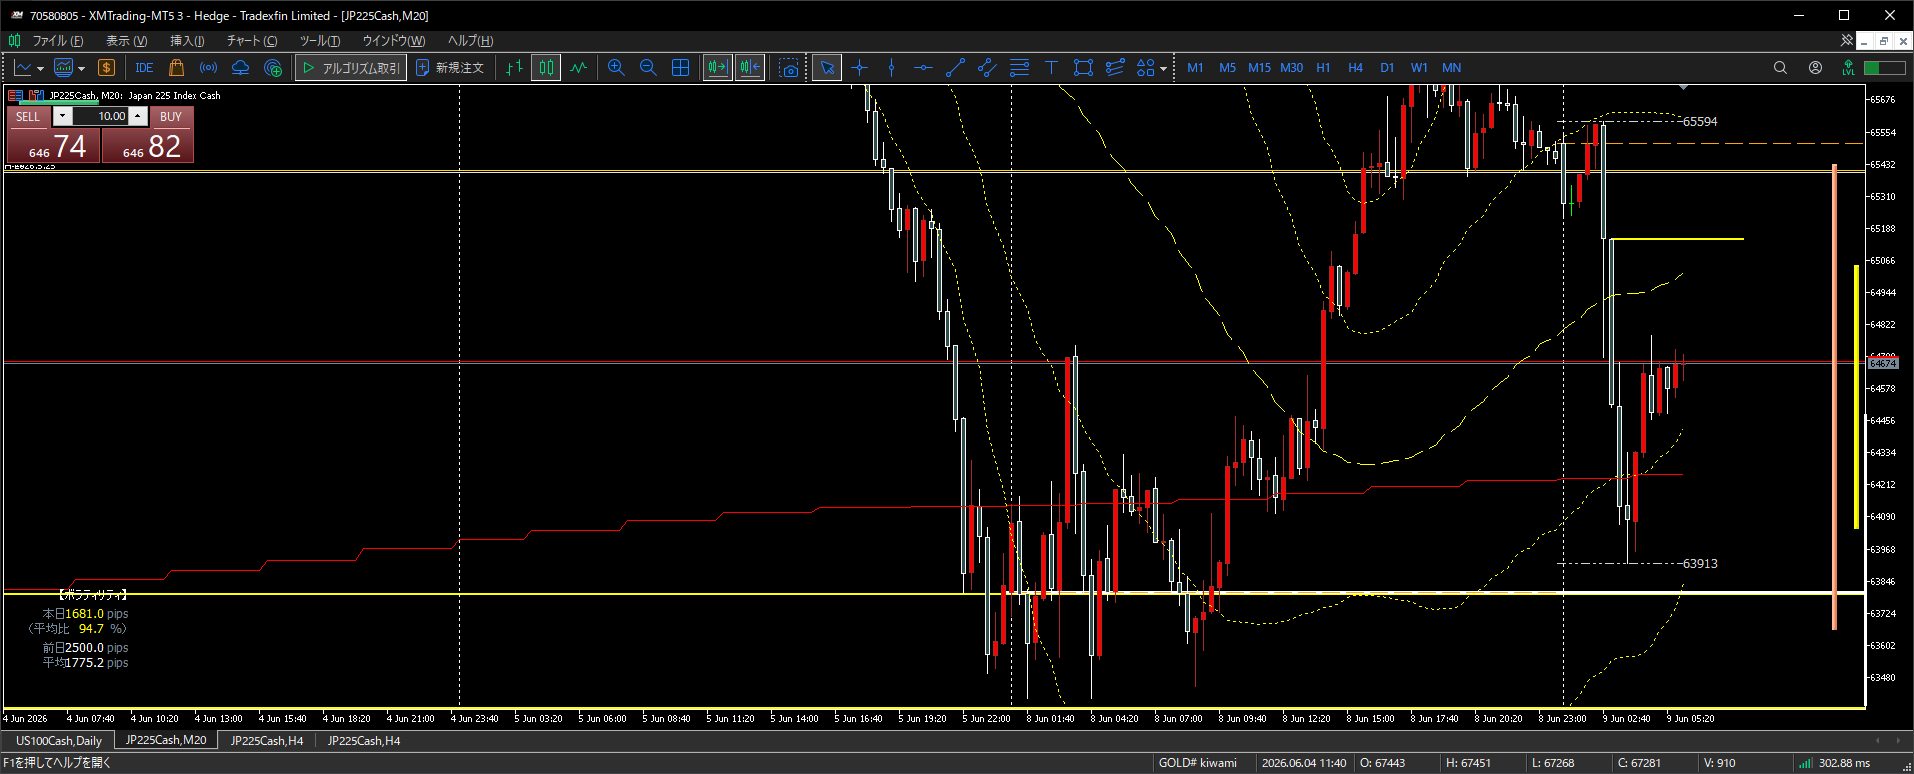Click the connection speed 302.88 ms status
Screen dimensions: 1914x774
pyautogui.click(x=1835, y=763)
